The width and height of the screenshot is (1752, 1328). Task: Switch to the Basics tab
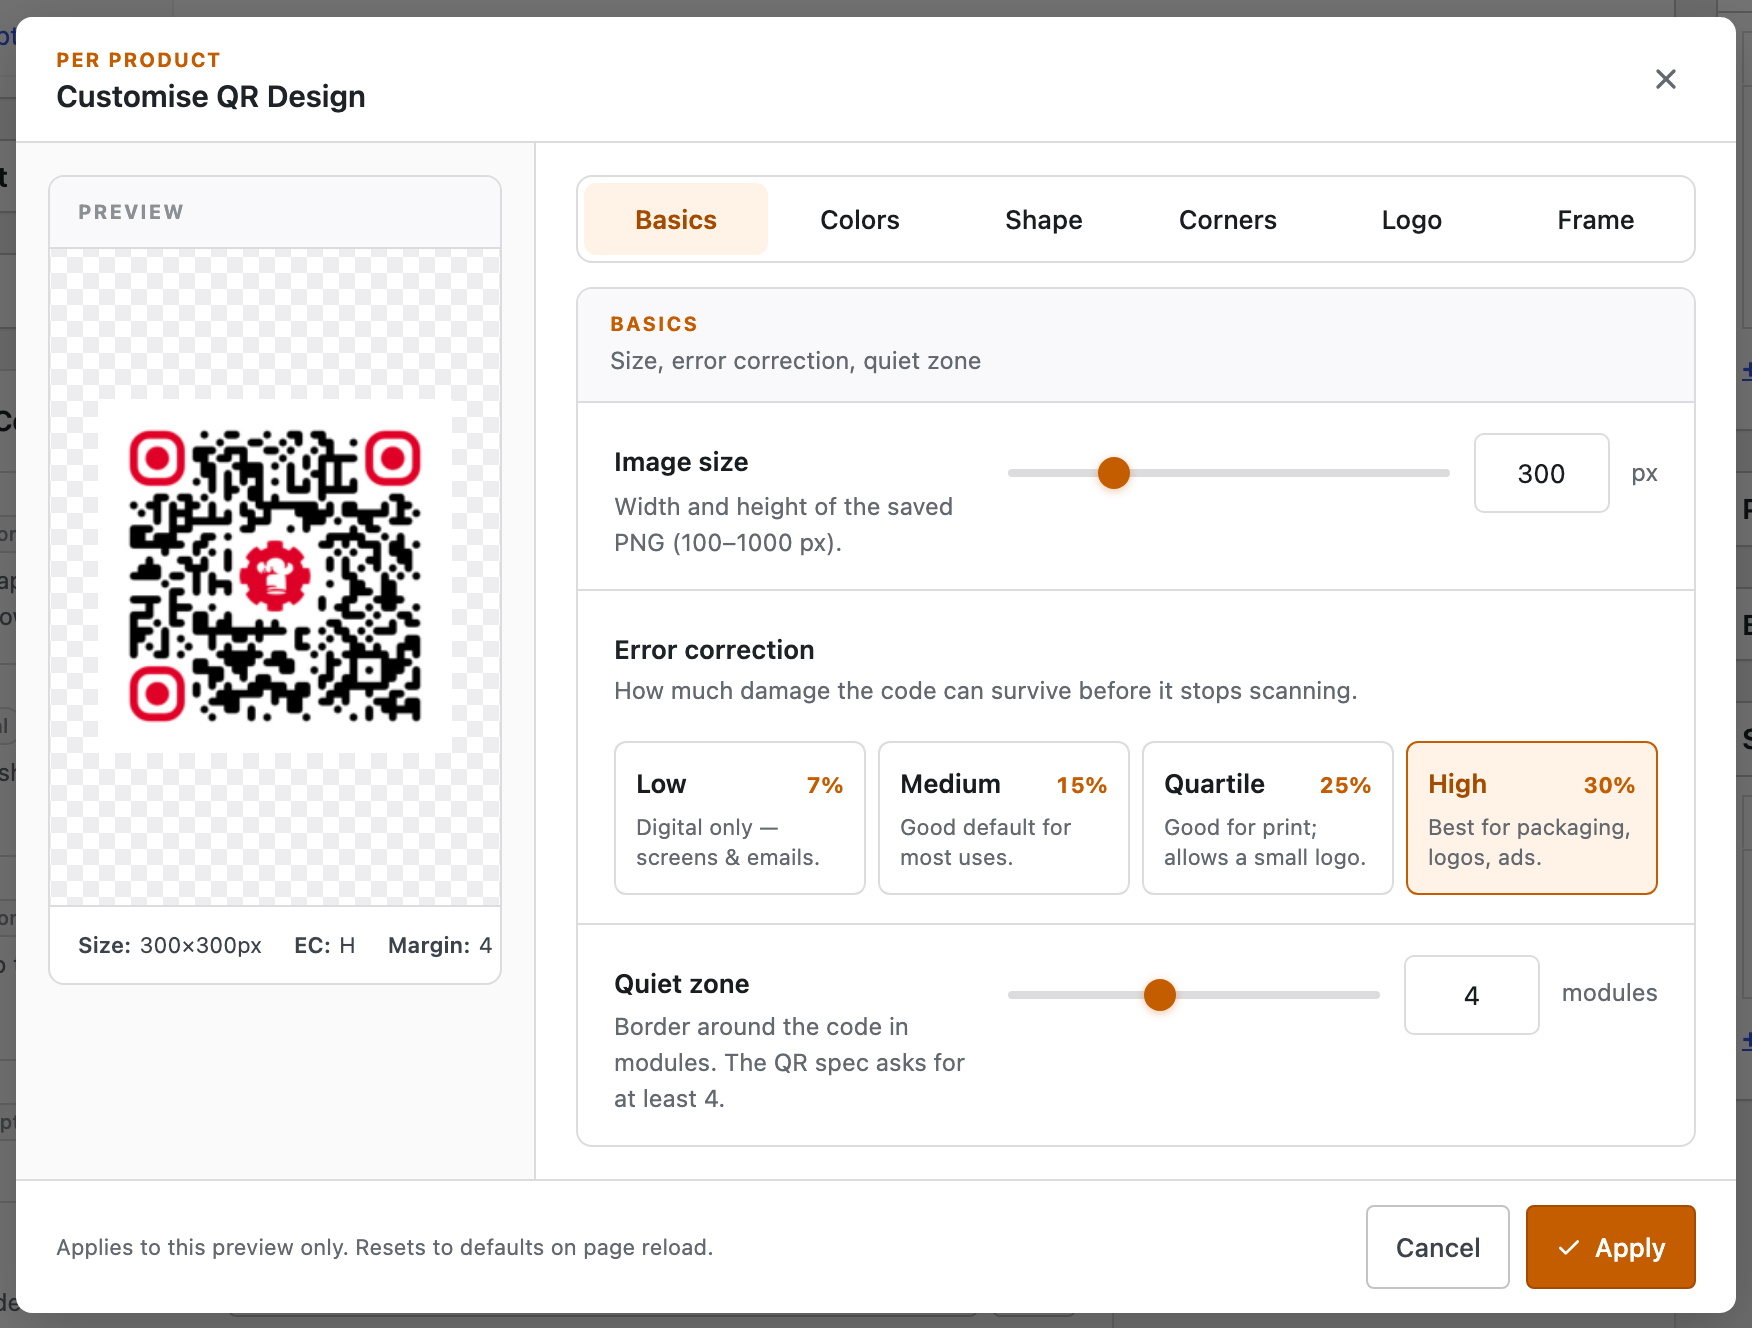pos(676,219)
